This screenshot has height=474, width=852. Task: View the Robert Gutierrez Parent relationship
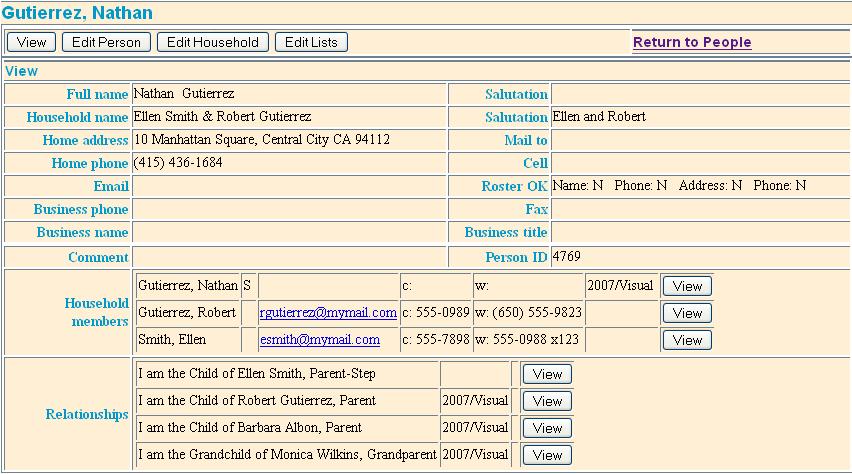point(547,401)
